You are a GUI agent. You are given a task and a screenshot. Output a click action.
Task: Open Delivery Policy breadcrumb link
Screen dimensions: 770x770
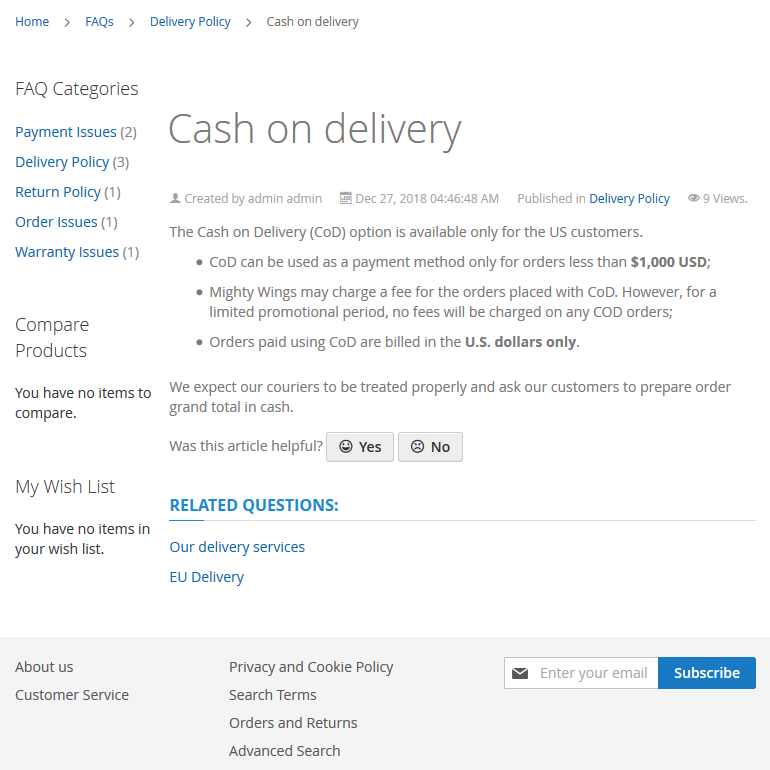(190, 22)
